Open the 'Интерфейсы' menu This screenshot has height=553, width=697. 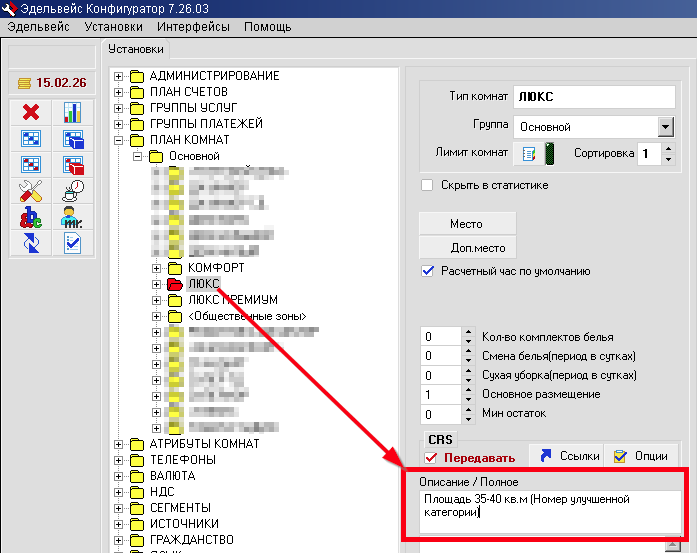[x=194, y=26]
